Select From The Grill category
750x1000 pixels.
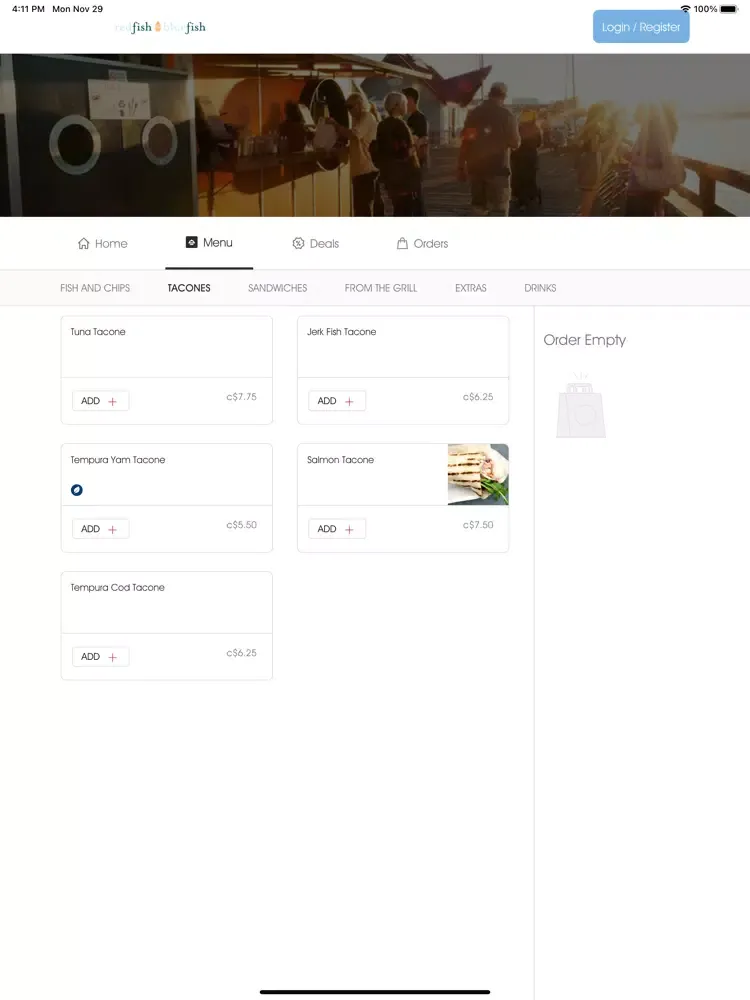click(381, 288)
